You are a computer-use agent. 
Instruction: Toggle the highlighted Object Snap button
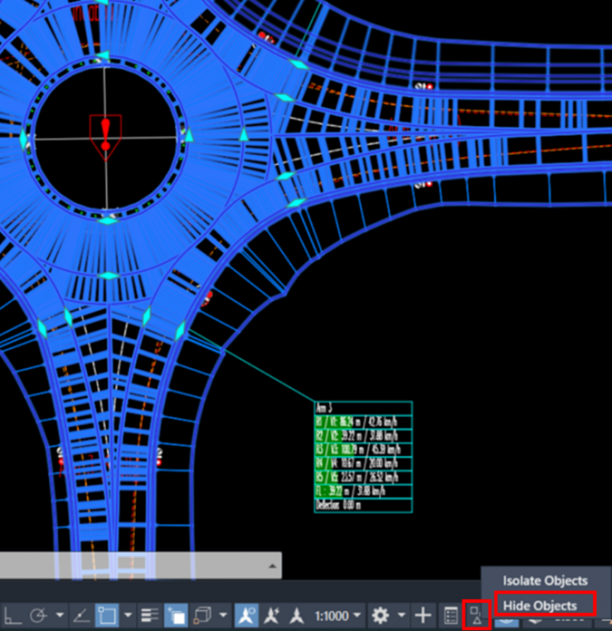107,615
